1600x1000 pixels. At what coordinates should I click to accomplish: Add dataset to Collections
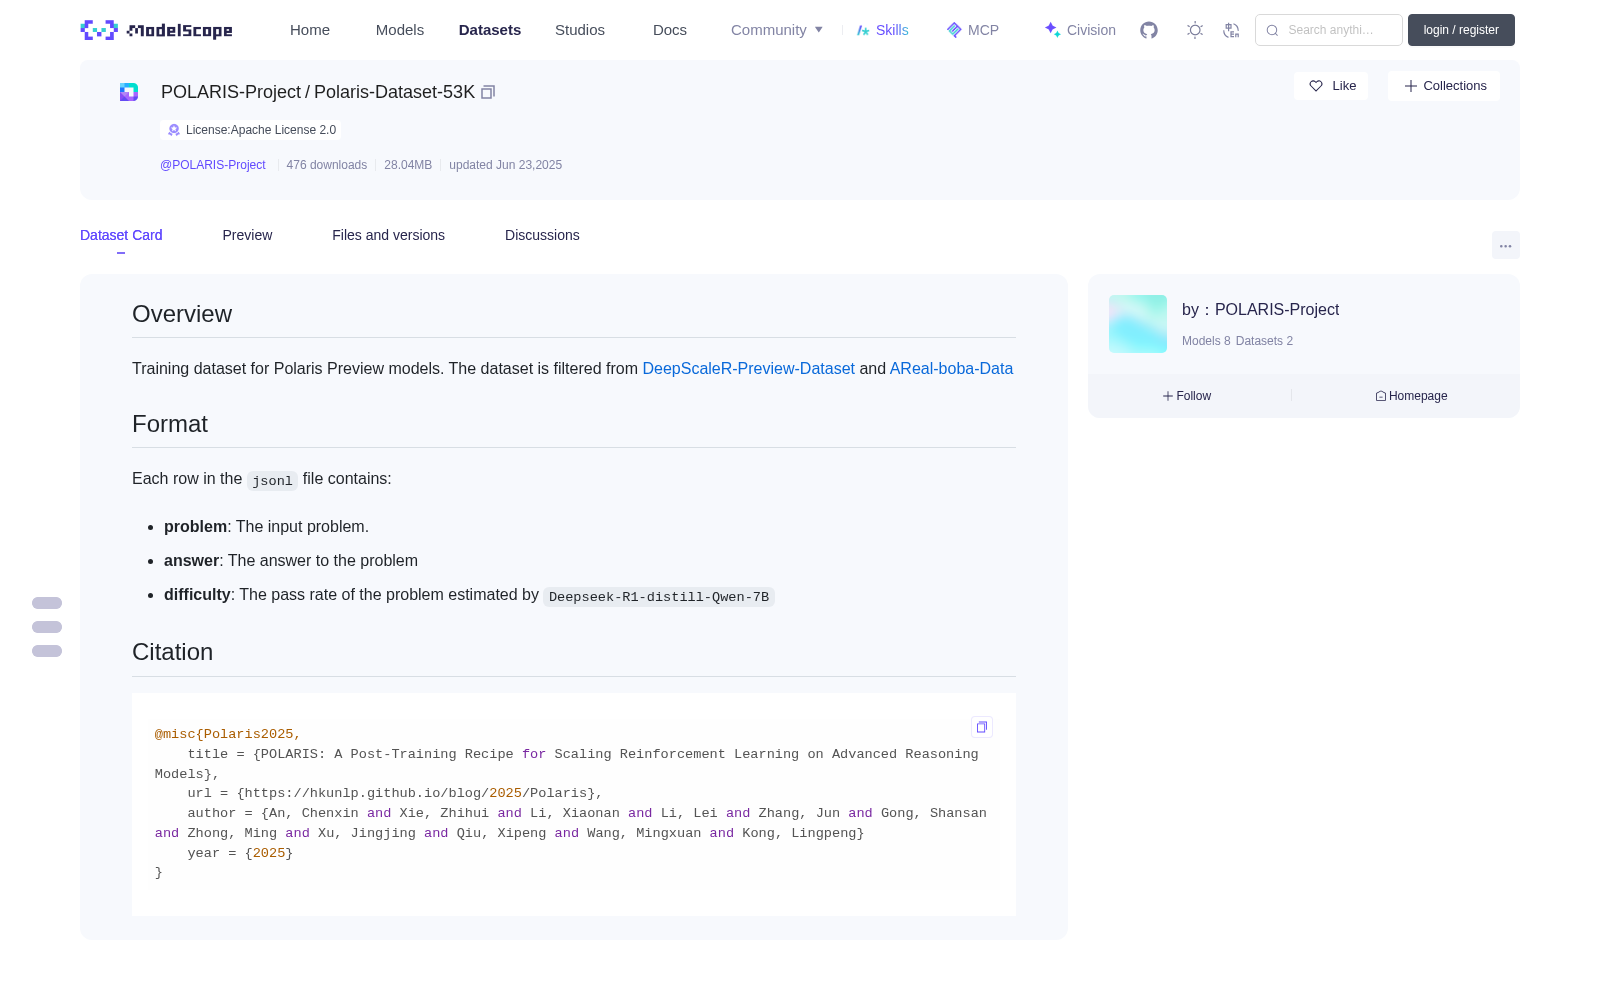pyautogui.click(x=1444, y=86)
